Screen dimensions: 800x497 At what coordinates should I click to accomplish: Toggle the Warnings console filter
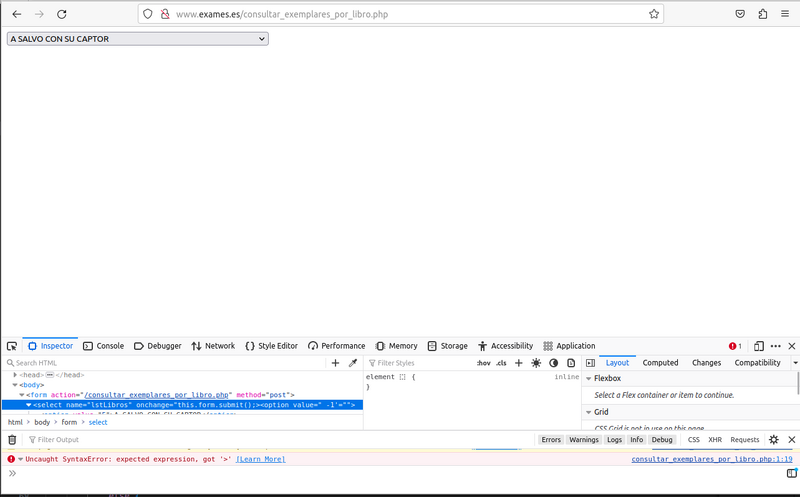tap(584, 439)
